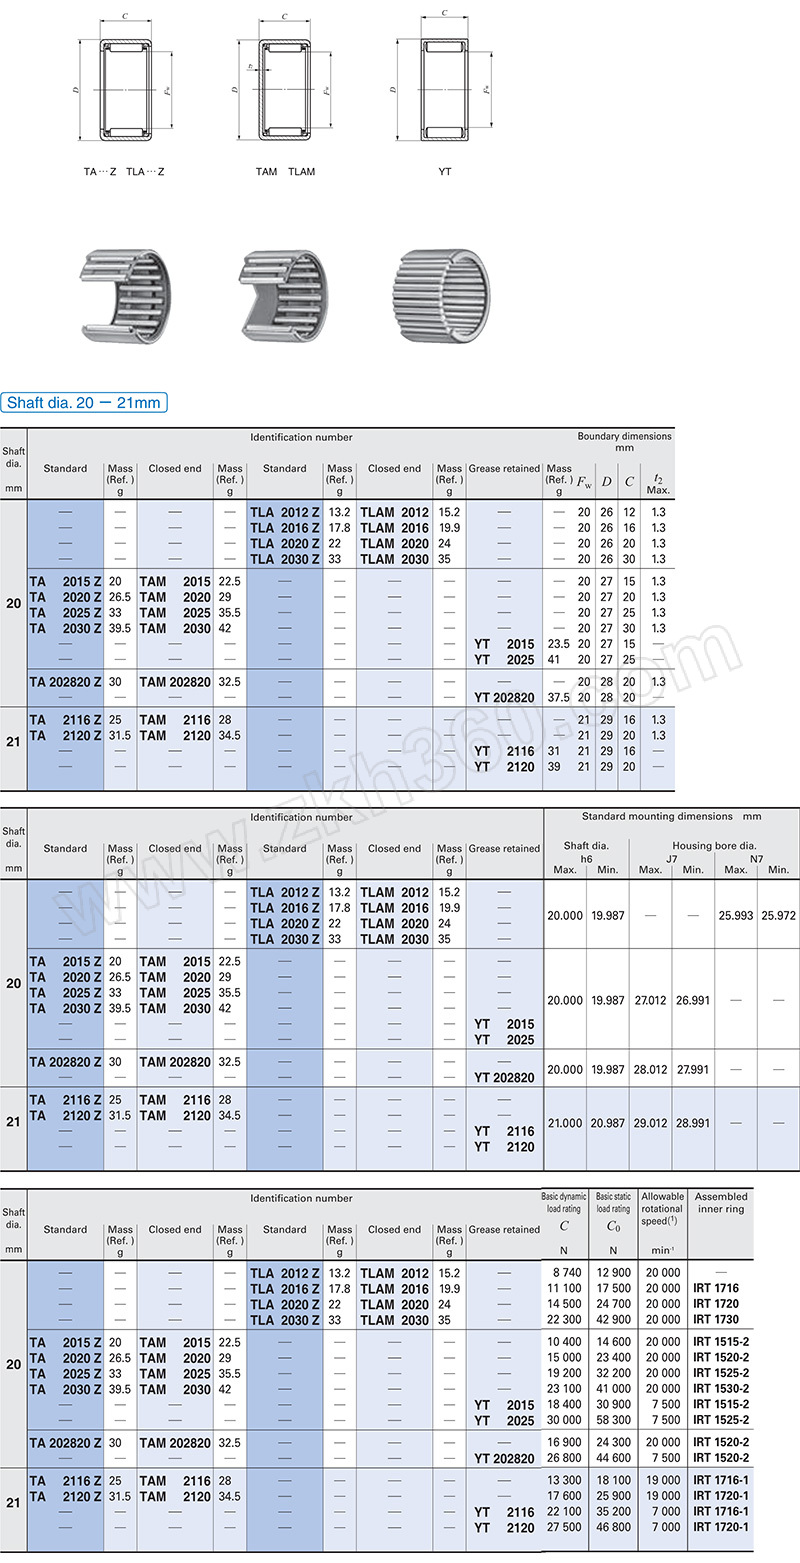Select the 'Basic static load rating' header
This screenshot has height=1563, width=800.
click(613, 1203)
